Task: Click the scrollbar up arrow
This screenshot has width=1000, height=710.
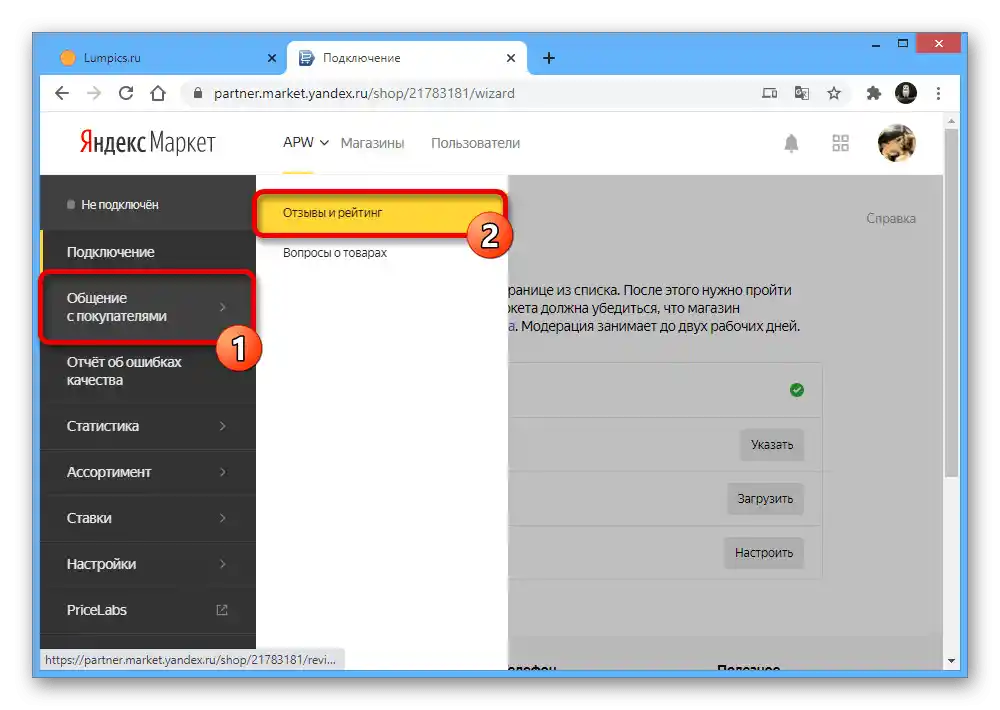Action: click(x=951, y=121)
